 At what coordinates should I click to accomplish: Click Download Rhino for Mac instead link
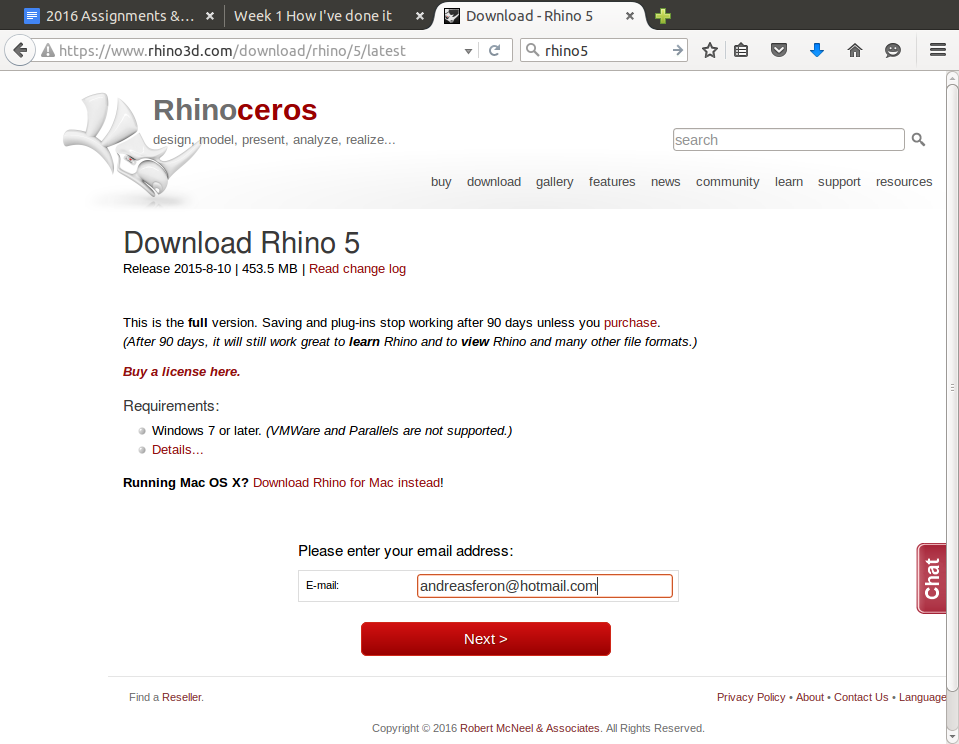pos(346,483)
